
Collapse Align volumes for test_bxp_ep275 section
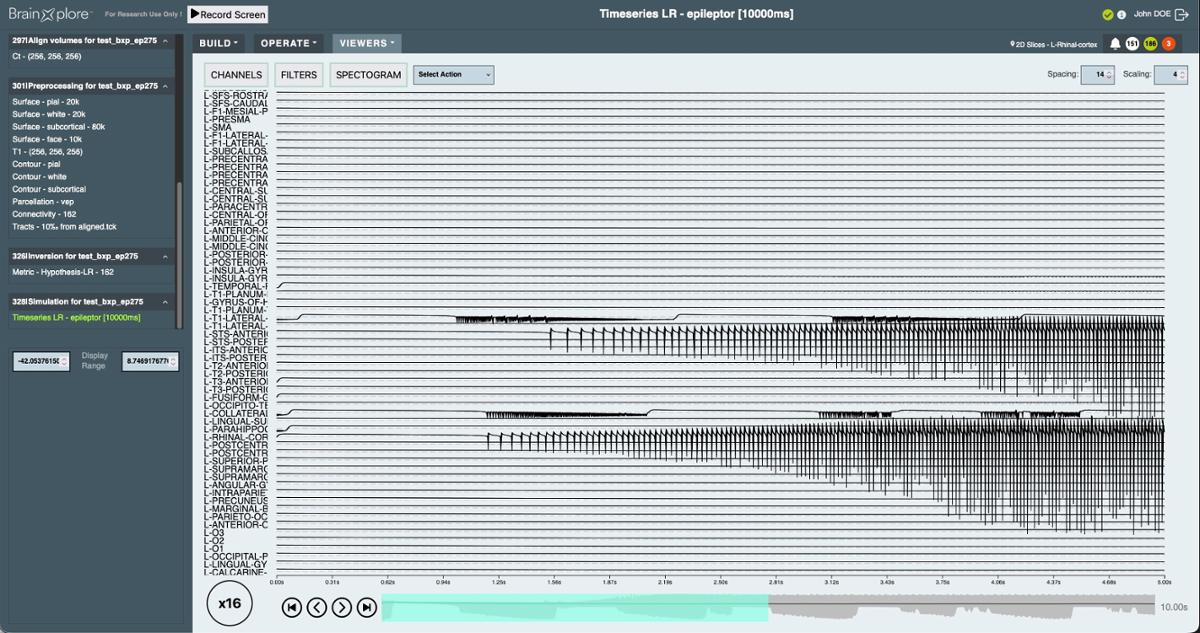tap(165, 41)
